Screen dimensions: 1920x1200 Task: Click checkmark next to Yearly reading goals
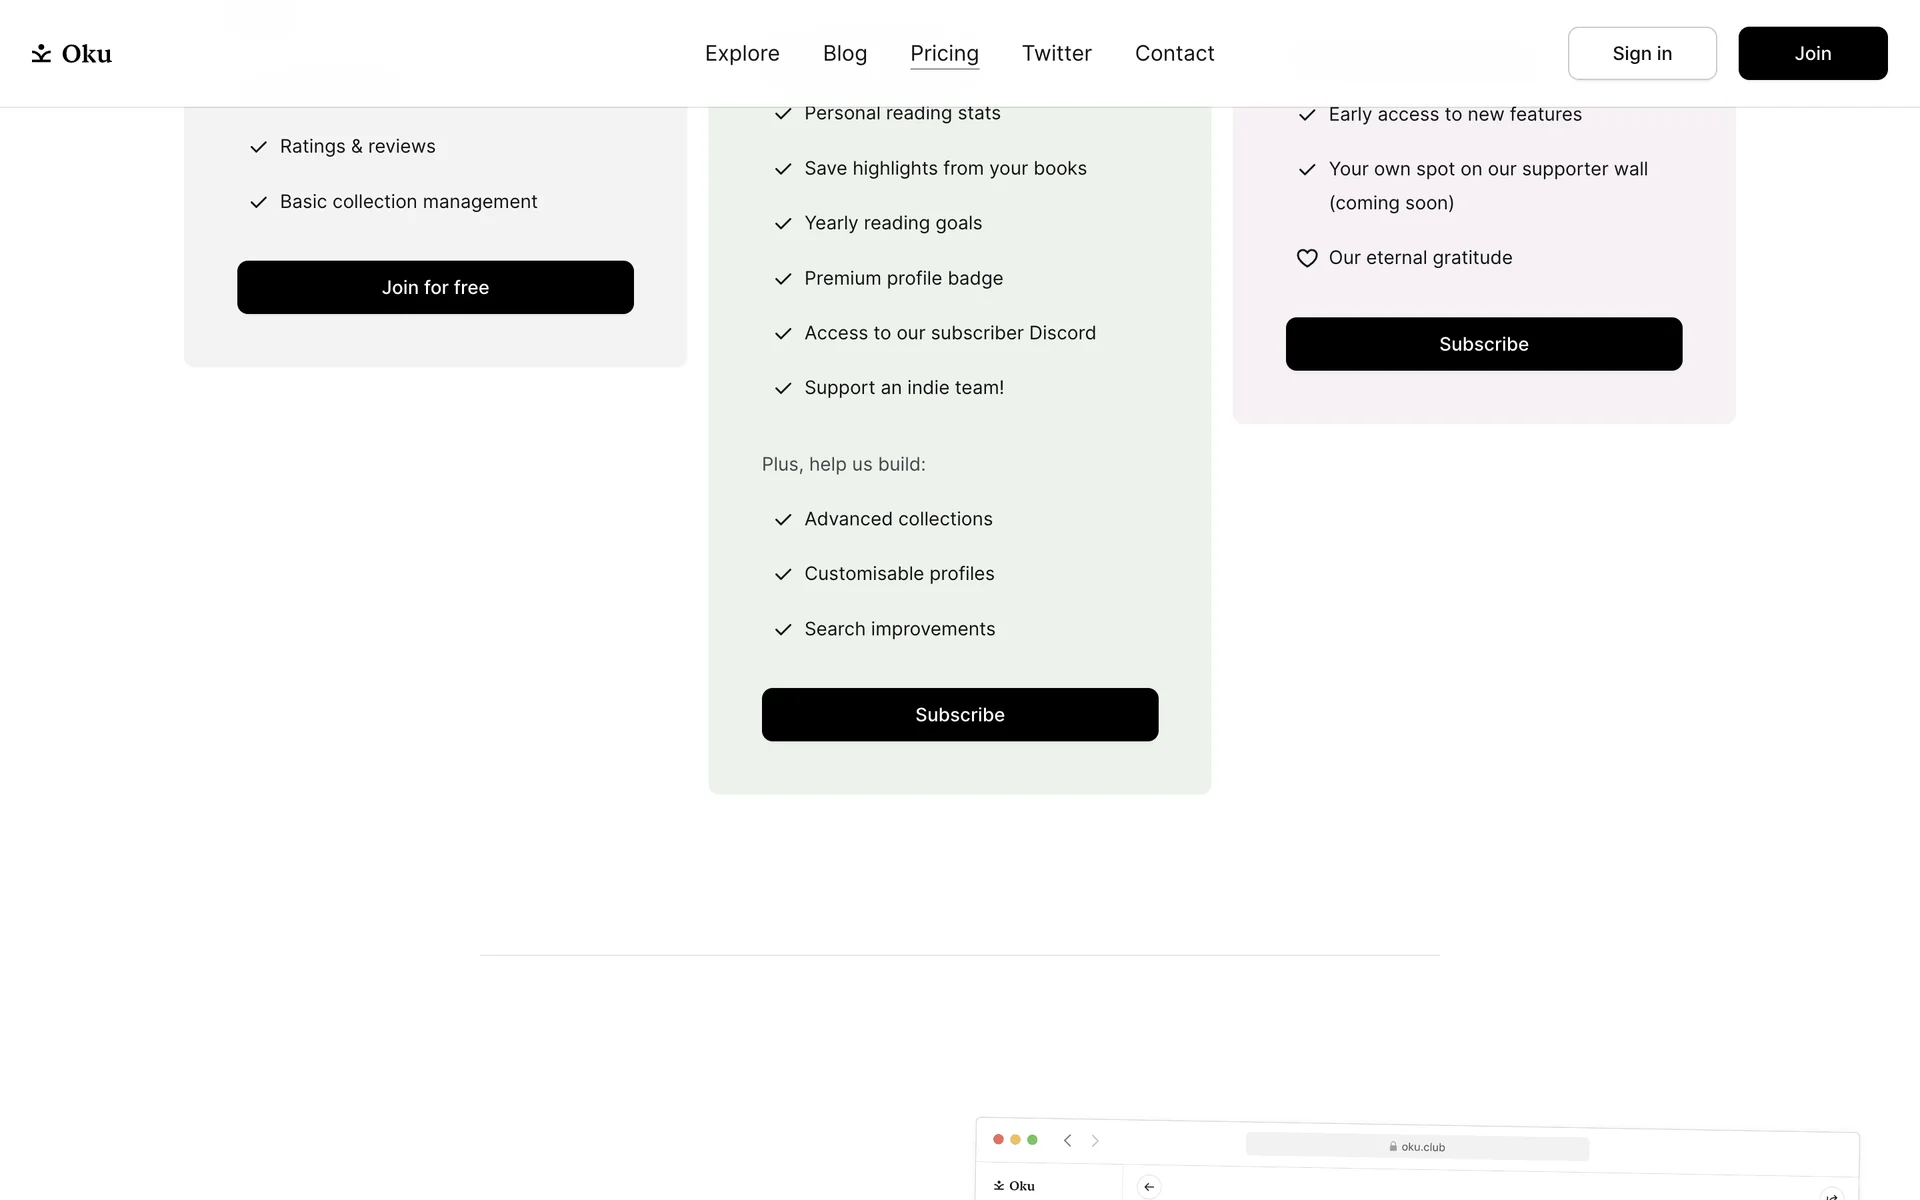pos(783,224)
